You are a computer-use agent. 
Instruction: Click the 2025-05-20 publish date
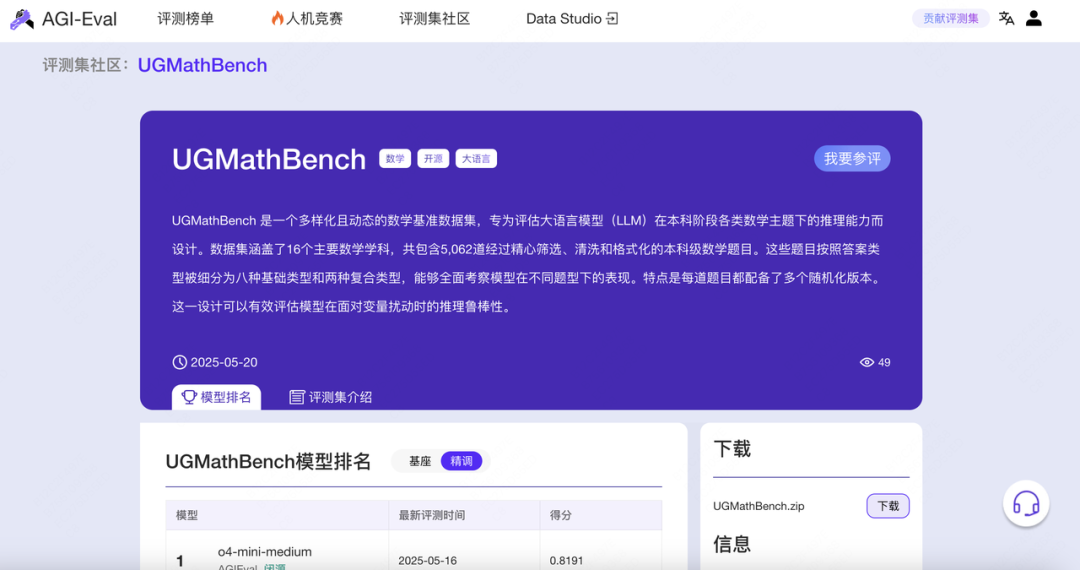[224, 362]
